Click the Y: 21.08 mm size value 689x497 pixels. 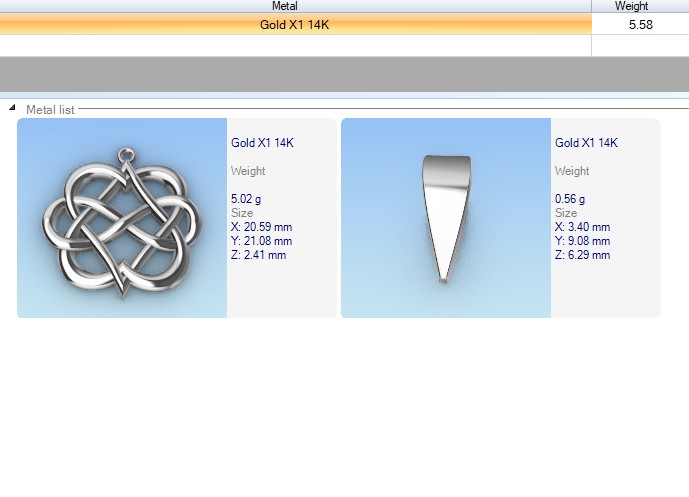(x=261, y=241)
